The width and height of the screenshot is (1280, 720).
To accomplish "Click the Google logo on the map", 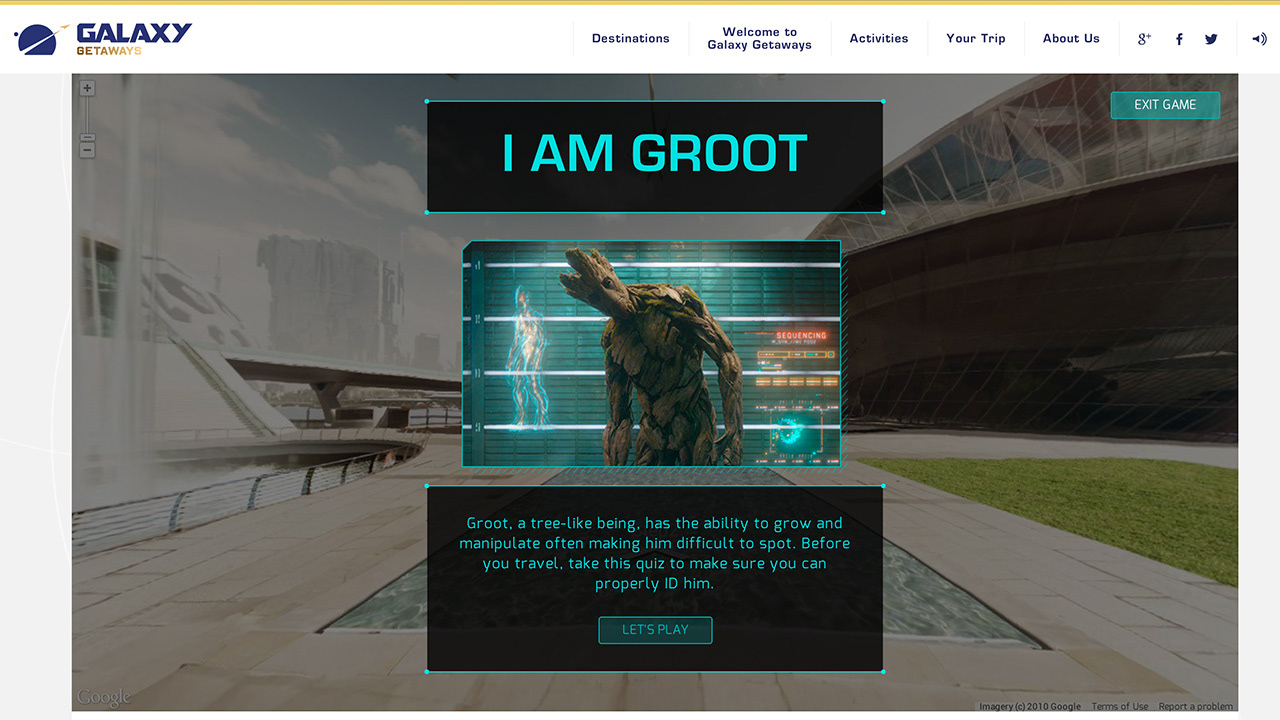I will click(x=103, y=698).
